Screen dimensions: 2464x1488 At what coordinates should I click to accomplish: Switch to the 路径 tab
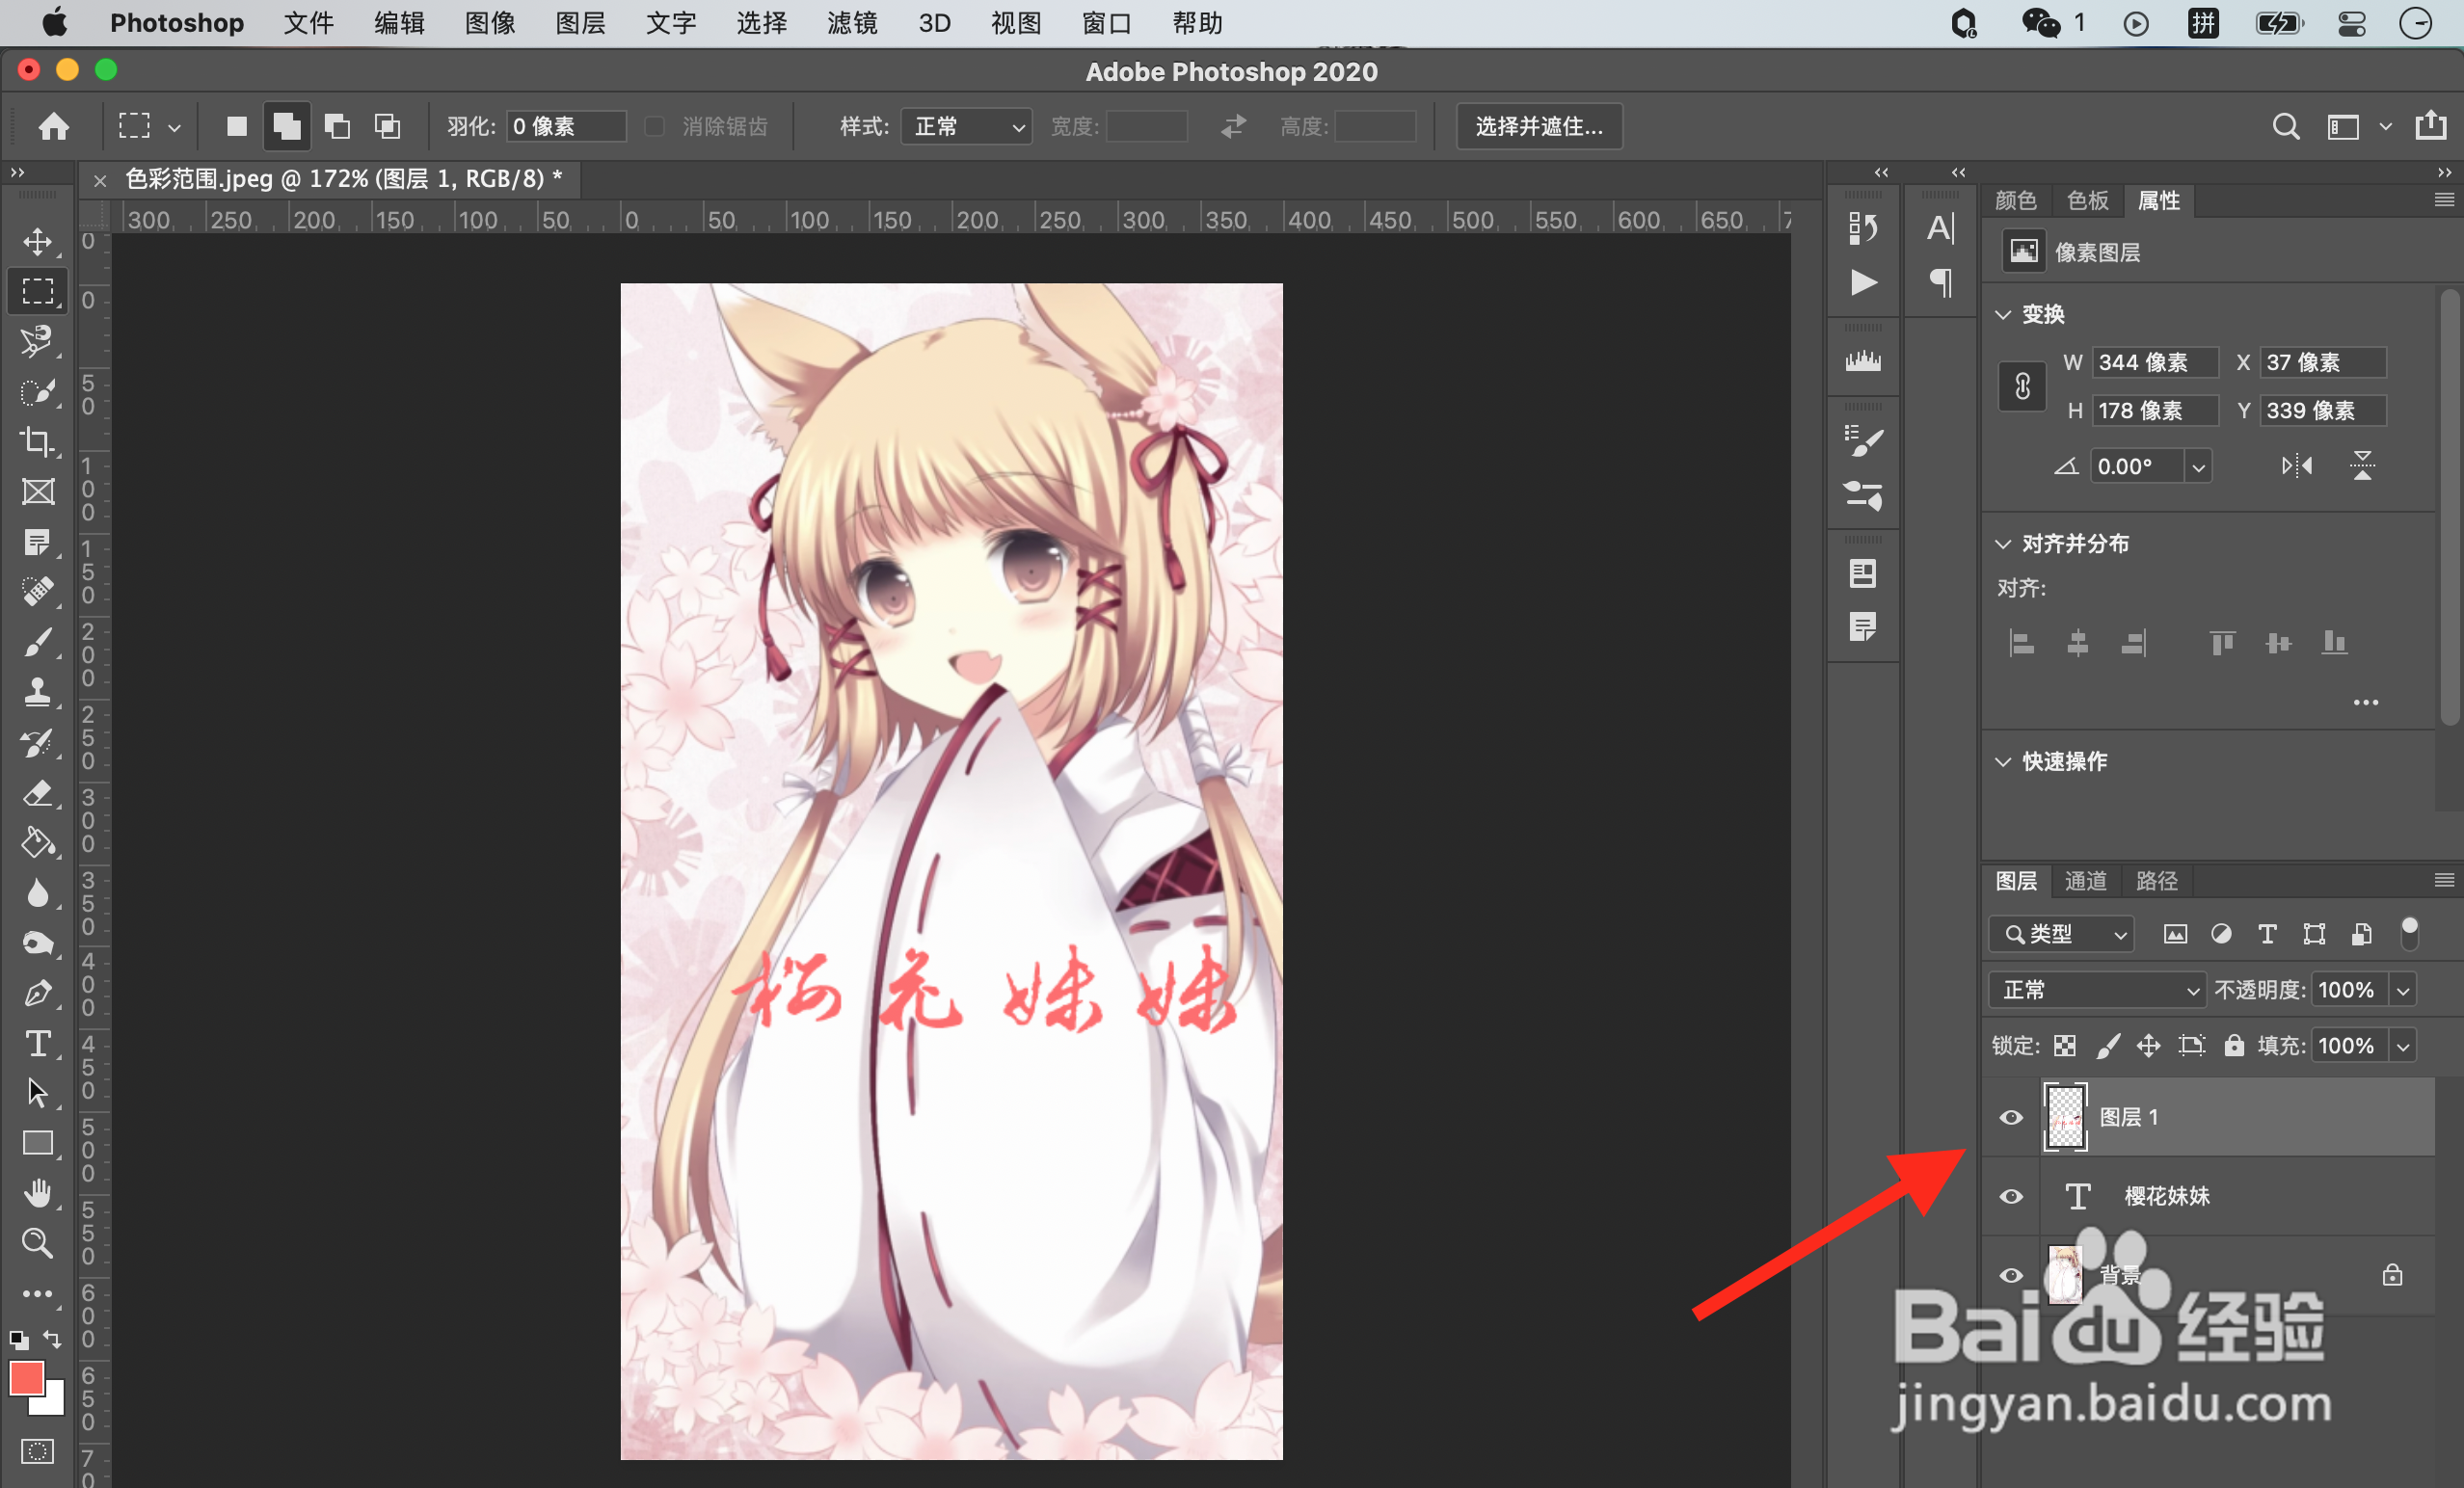tap(2156, 881)
